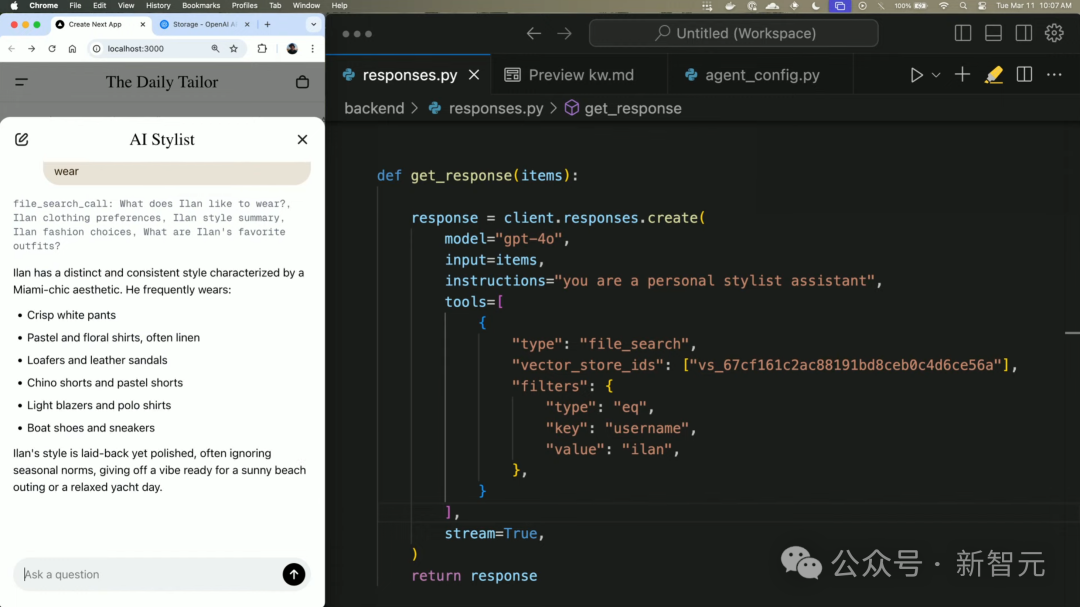This screenshot has width=1080, height=607.
Task: Open the editor more actions ellipsis menu
Action: [x=1053, y=74]
